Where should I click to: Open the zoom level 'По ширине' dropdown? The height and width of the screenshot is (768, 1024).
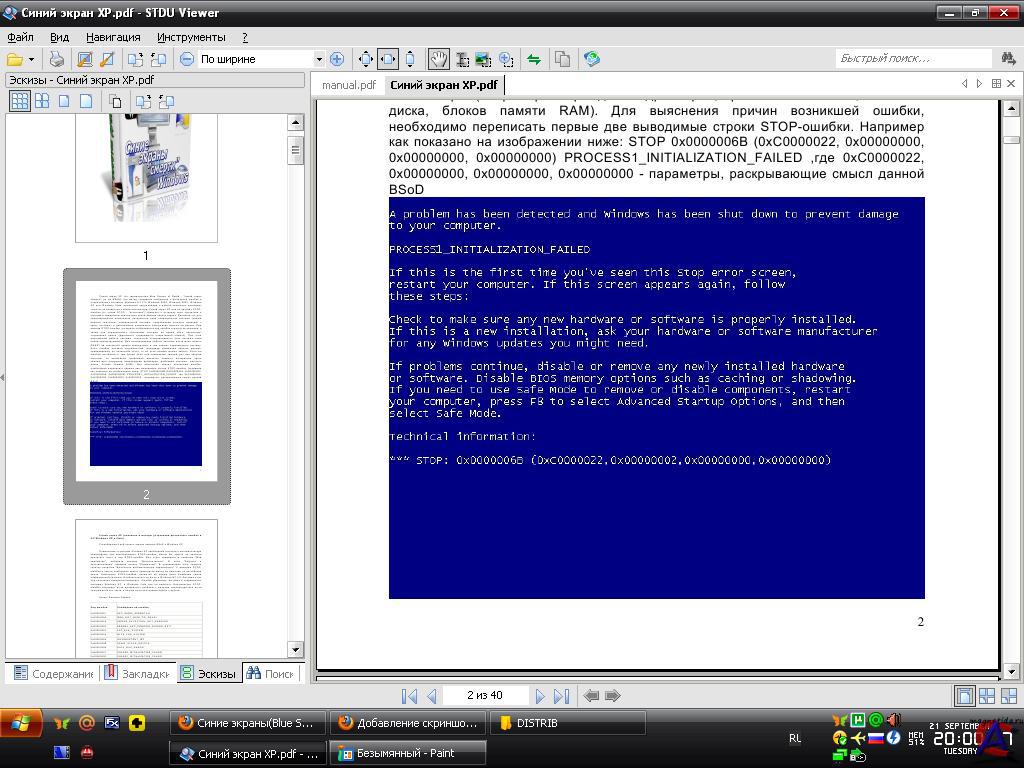click(319, 59)
